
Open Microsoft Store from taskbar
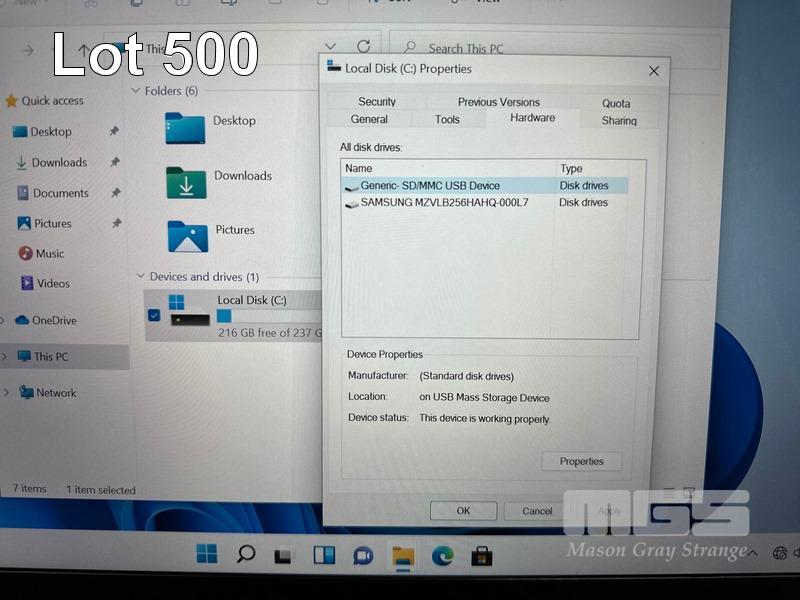click(x=481, y=555)
